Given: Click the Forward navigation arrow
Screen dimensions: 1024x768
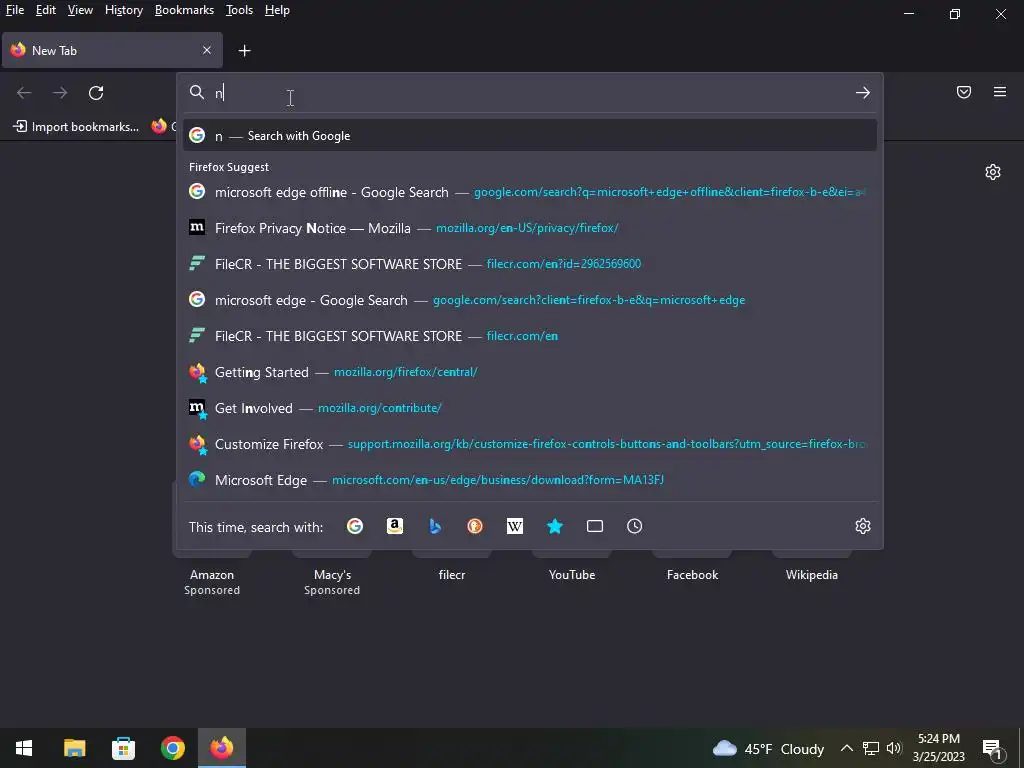Looking at the screenshot, I should pyautogui.click(x=60, y=93).
